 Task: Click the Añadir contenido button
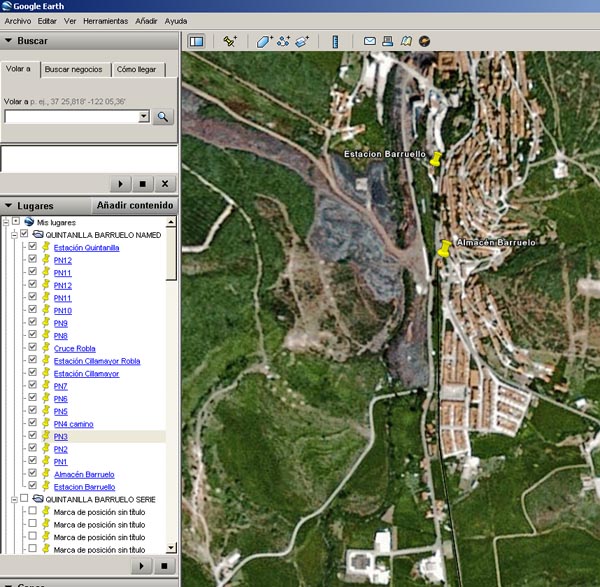134,205
